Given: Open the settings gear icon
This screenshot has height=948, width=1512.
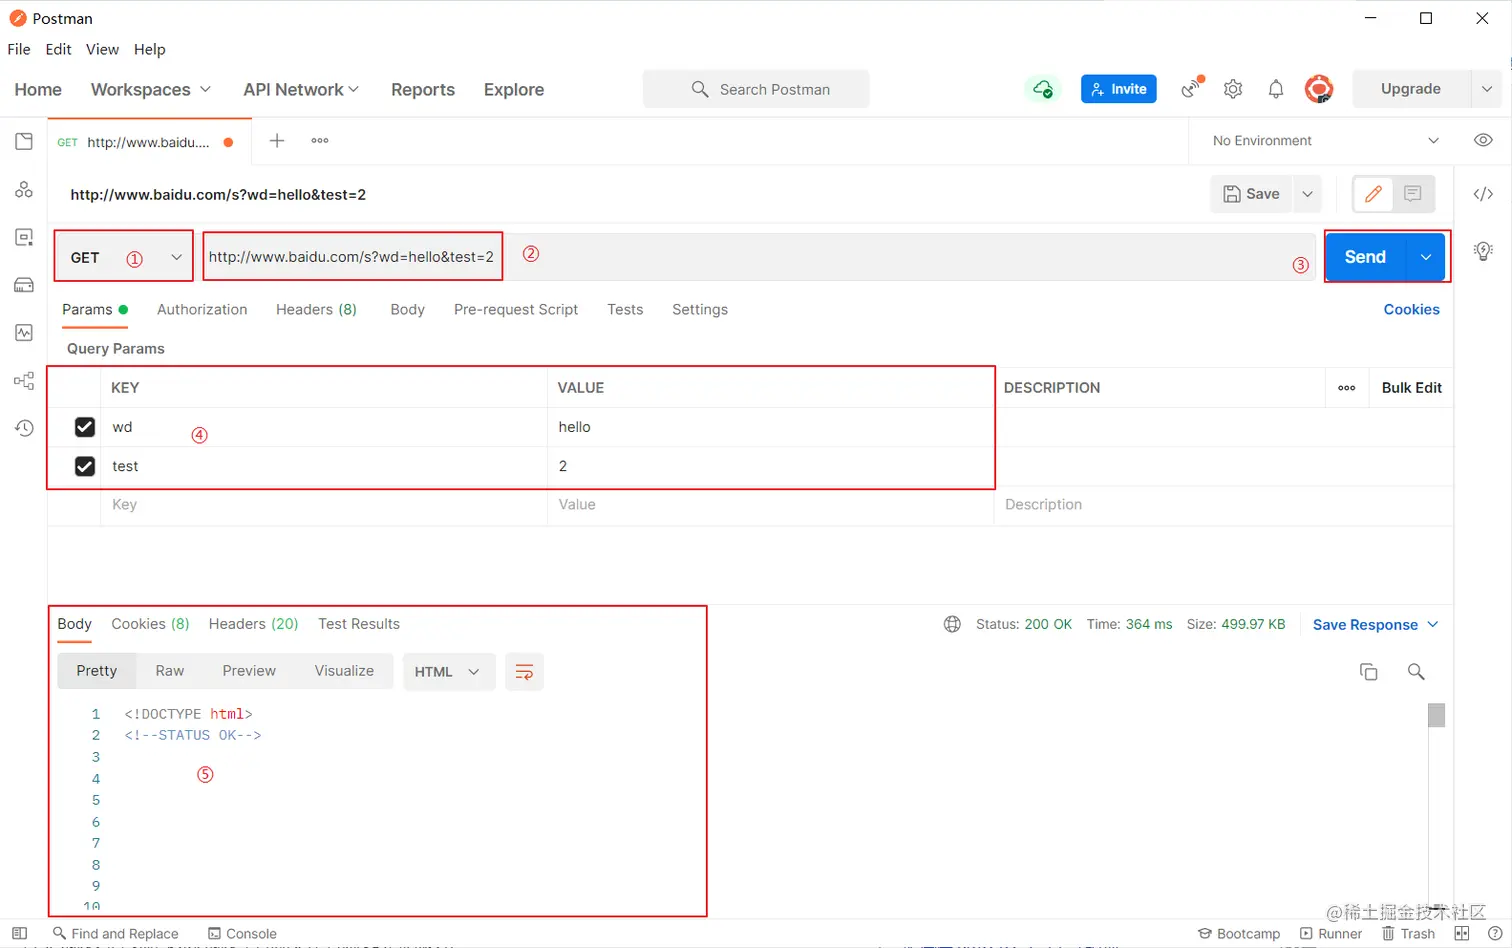Looking at the screenshot, I should tap(1233, 89).
